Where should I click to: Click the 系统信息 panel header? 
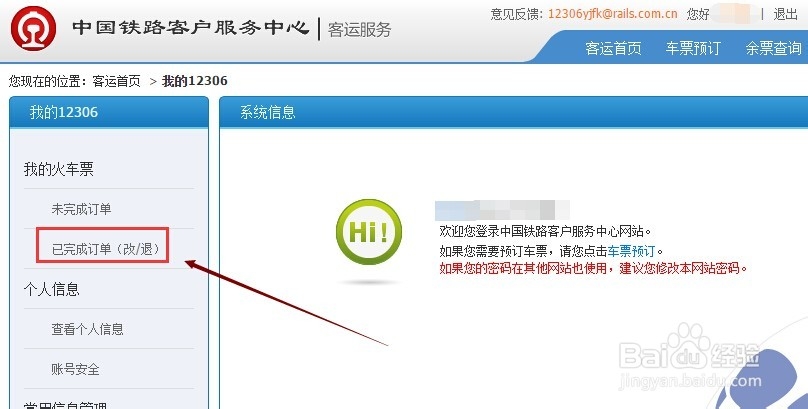click(513, 112)
